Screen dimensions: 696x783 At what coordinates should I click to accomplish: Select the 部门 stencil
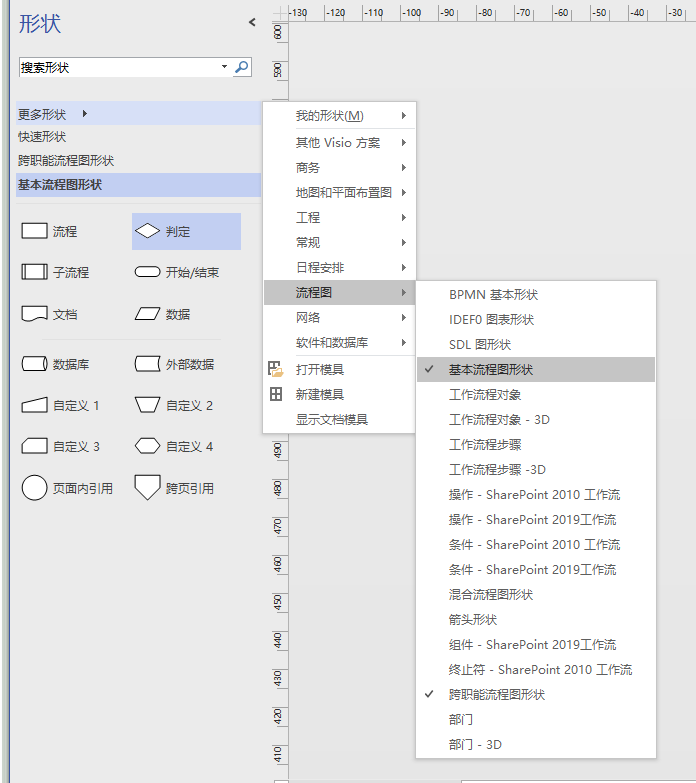[x=536, y=719]
